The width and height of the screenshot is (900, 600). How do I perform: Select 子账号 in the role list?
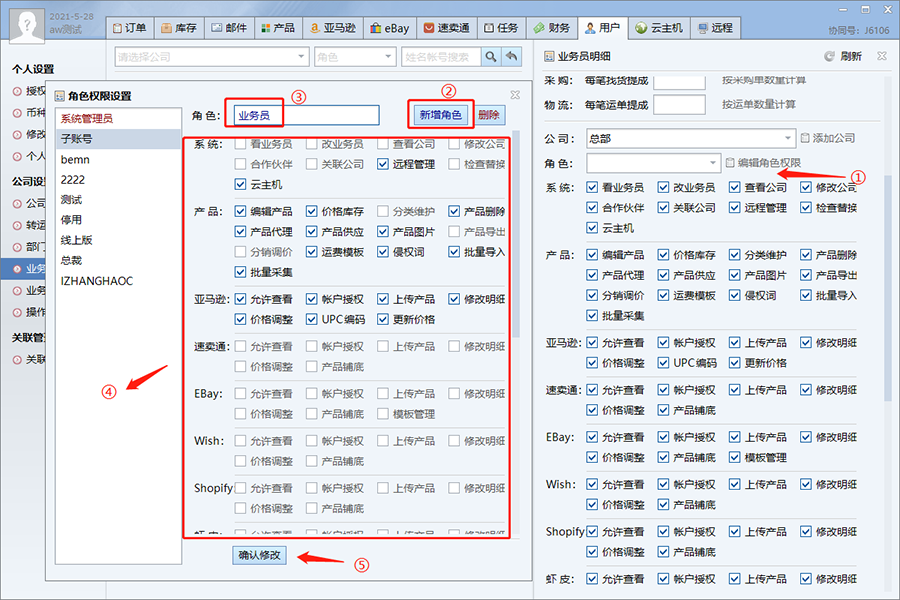tap(118, 139)
